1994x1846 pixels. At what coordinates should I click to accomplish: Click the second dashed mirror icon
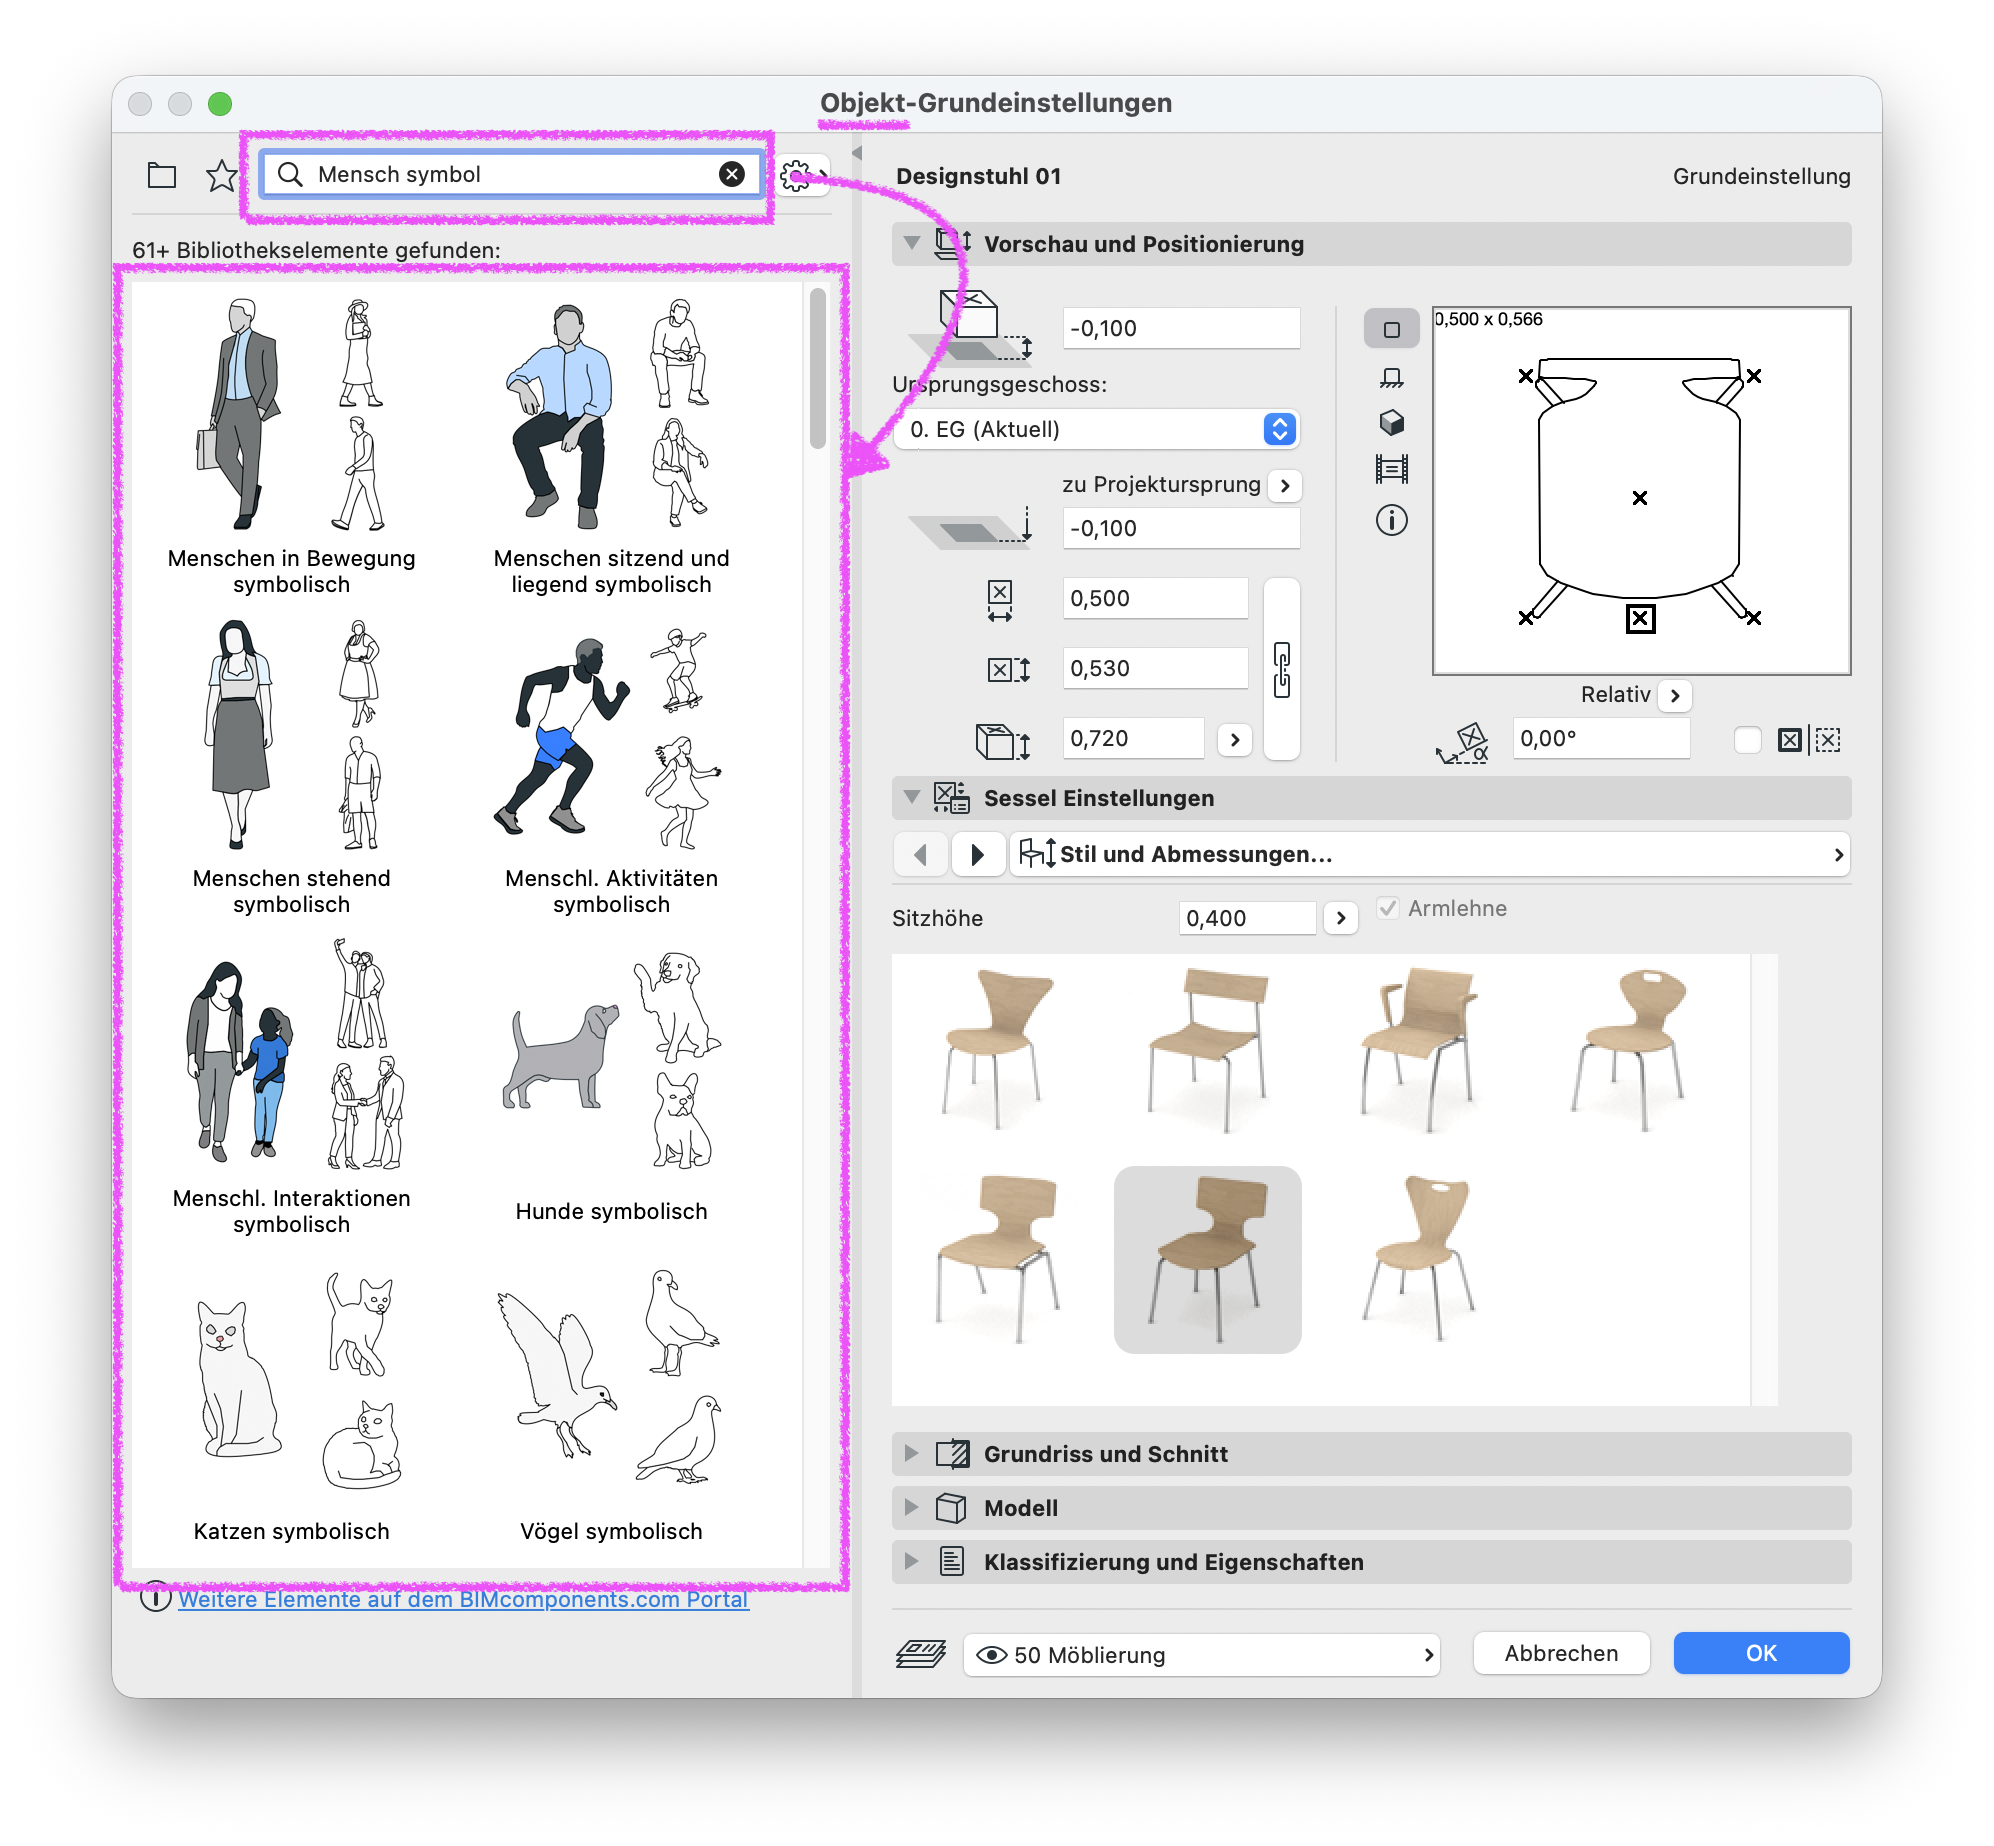click(x=1827, y=740)
